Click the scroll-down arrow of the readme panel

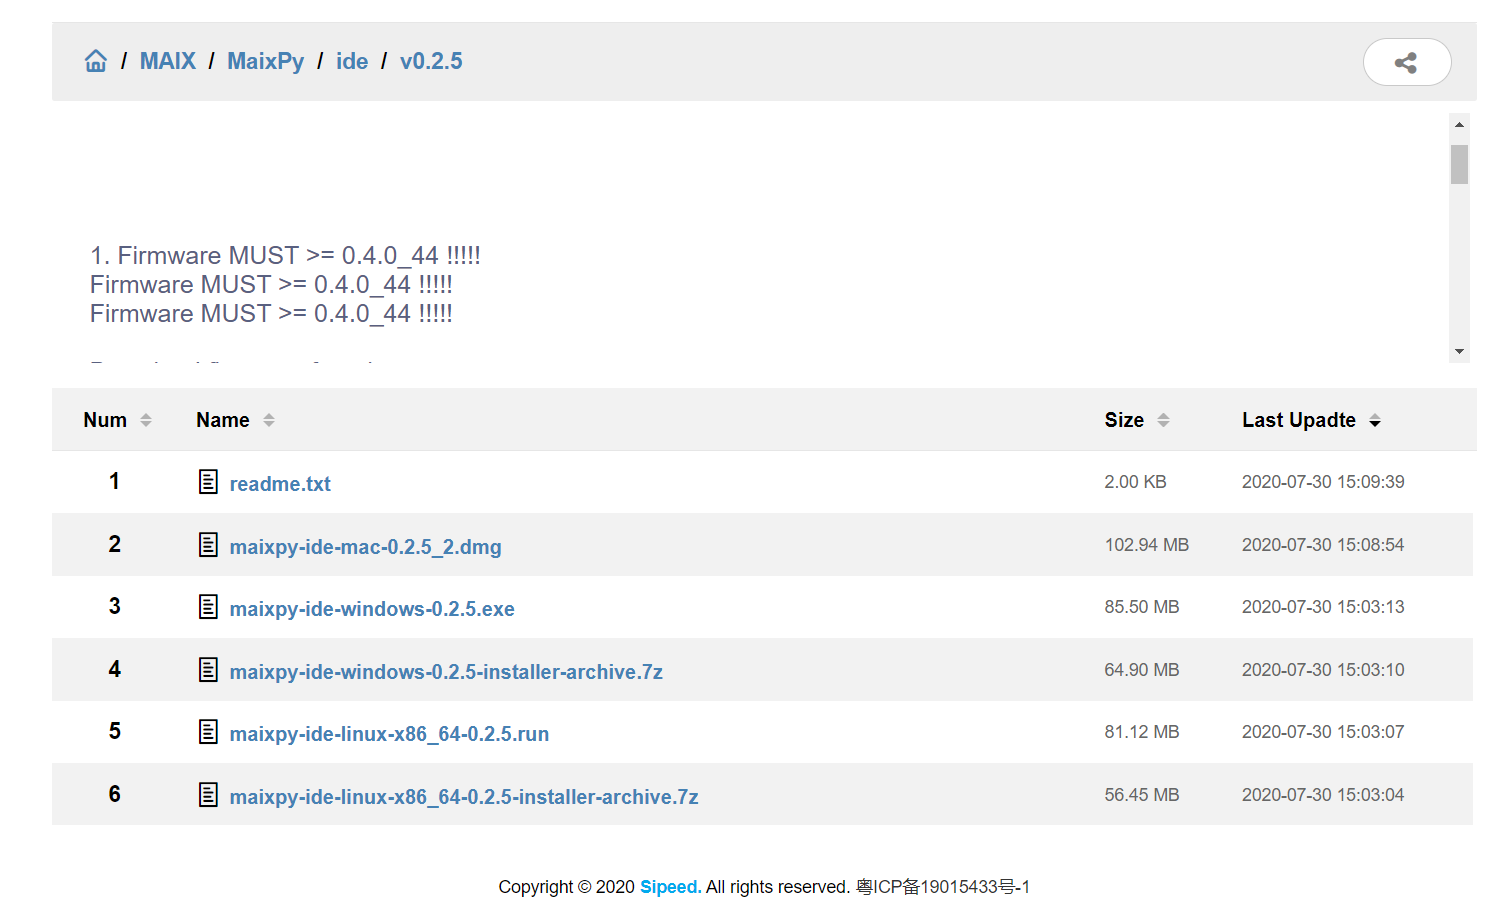coord(1460,351)
